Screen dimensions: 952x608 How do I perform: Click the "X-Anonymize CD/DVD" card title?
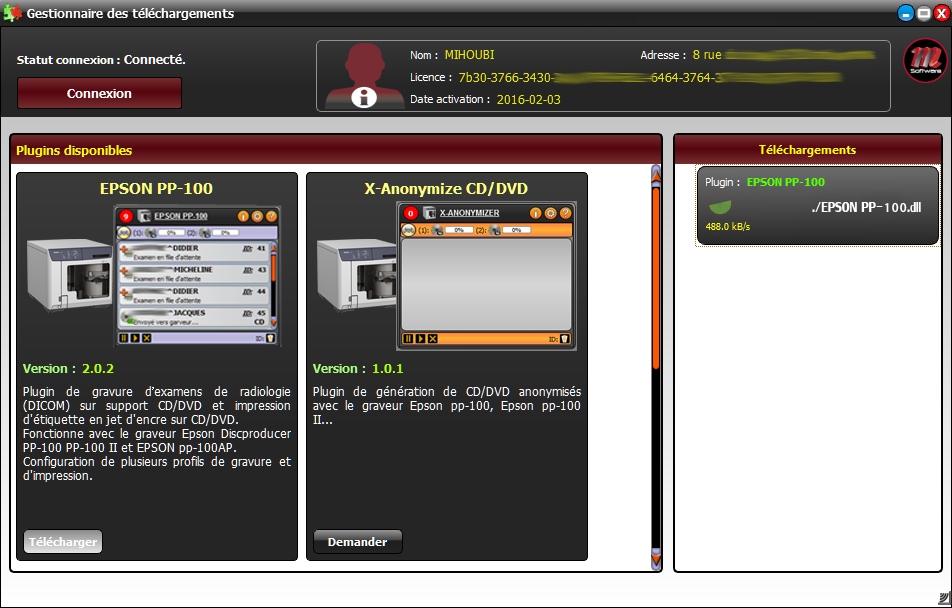[446, 188]
